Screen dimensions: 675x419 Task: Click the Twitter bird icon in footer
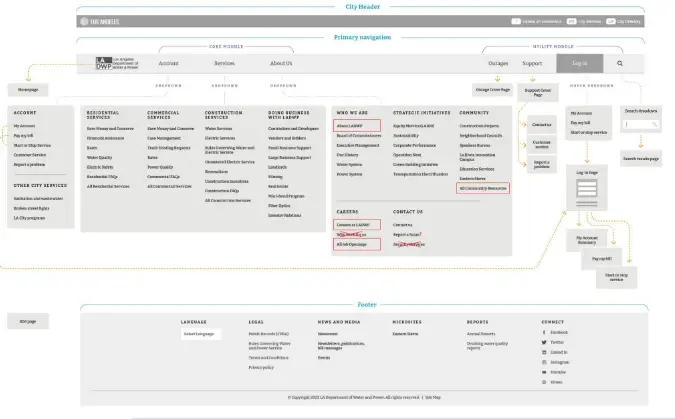pos(544,342)
